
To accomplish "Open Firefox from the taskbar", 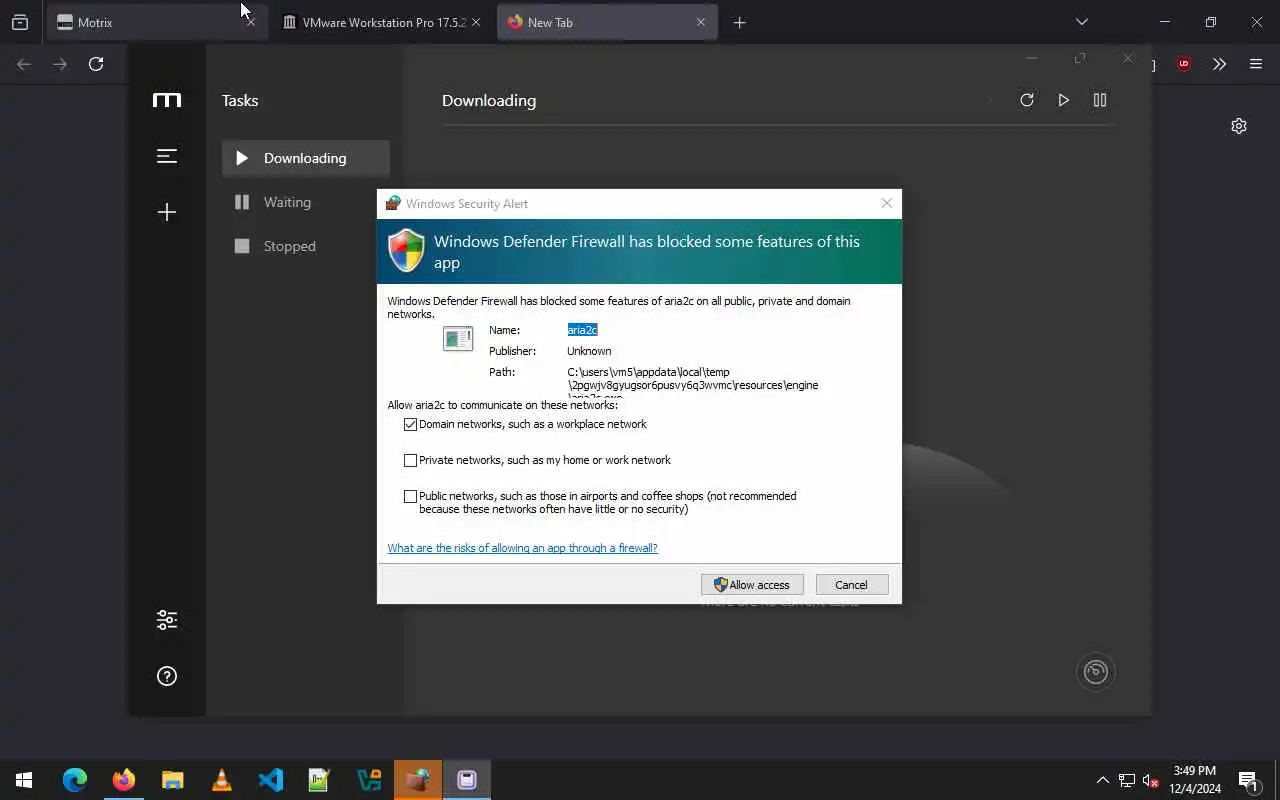I will [124, 780].
